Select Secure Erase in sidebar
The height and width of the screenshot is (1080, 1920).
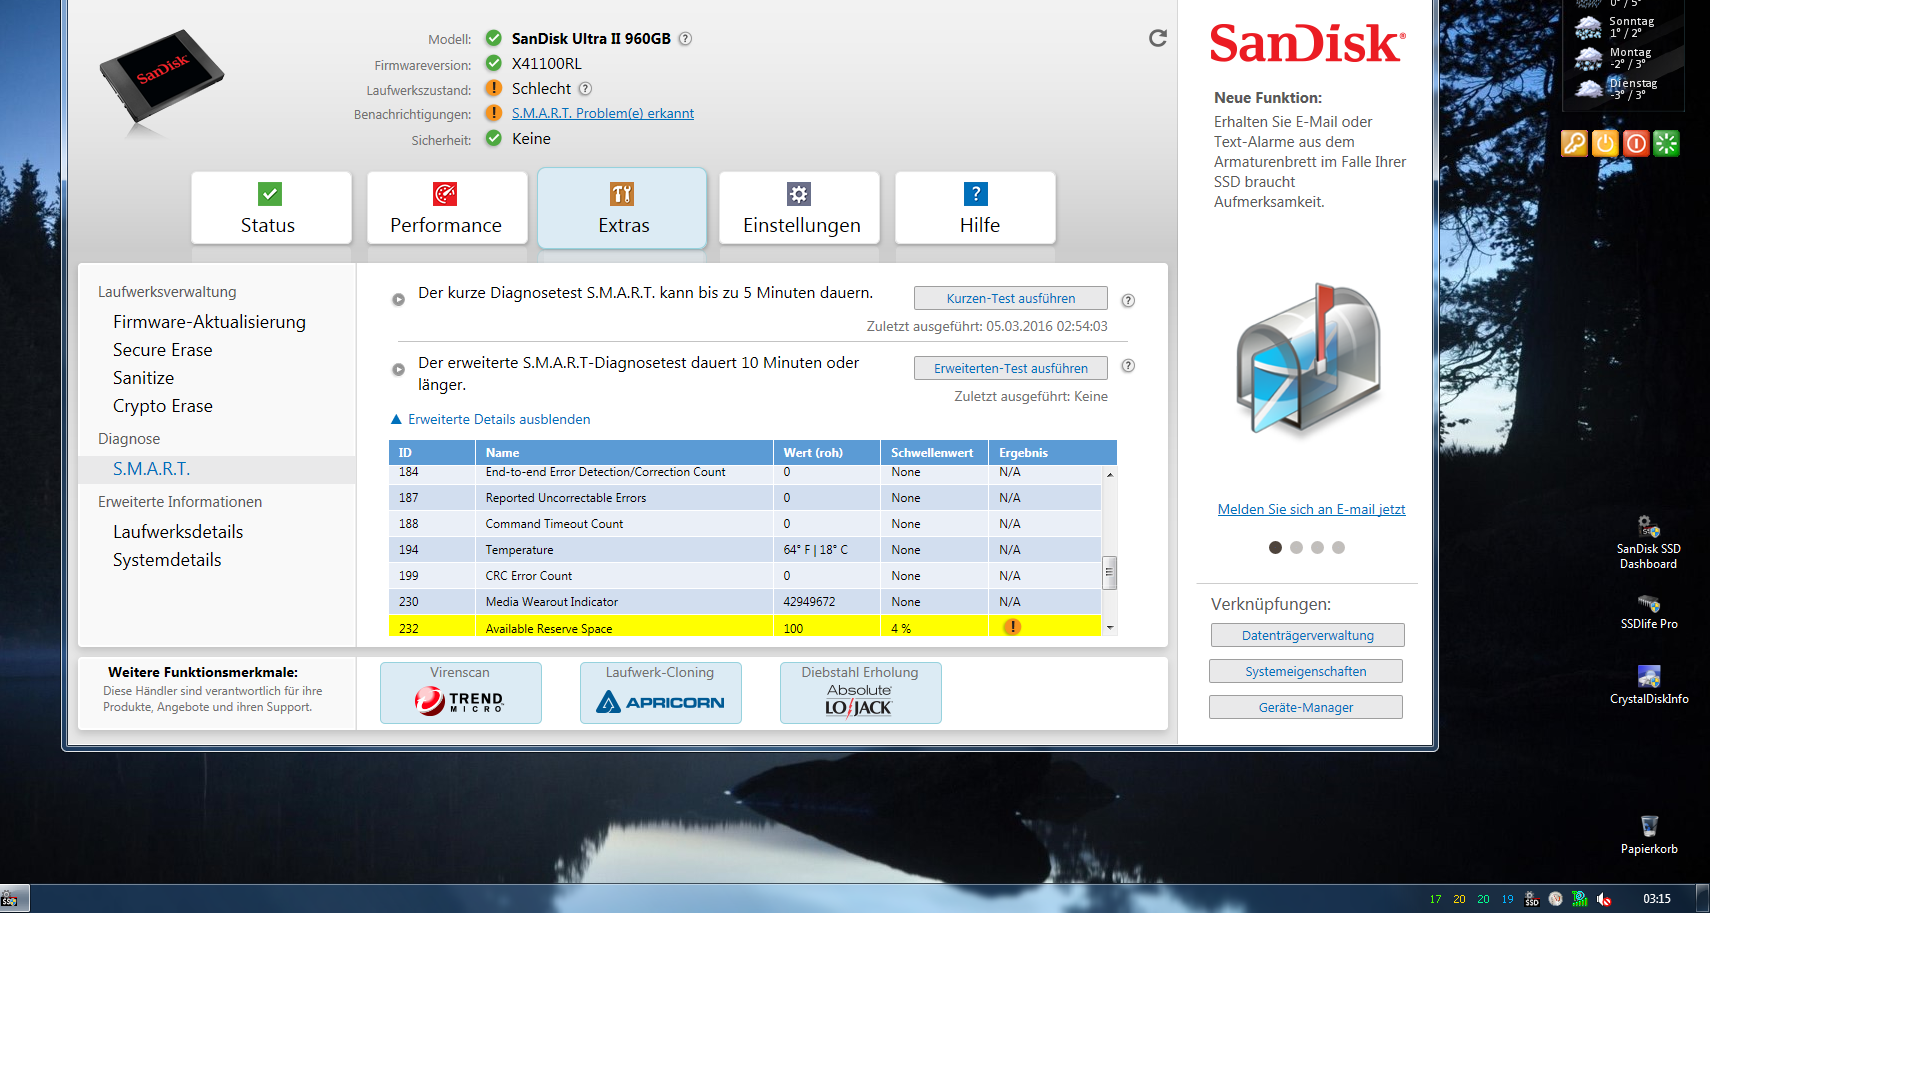pyautogui.click(x=162, y=350)
